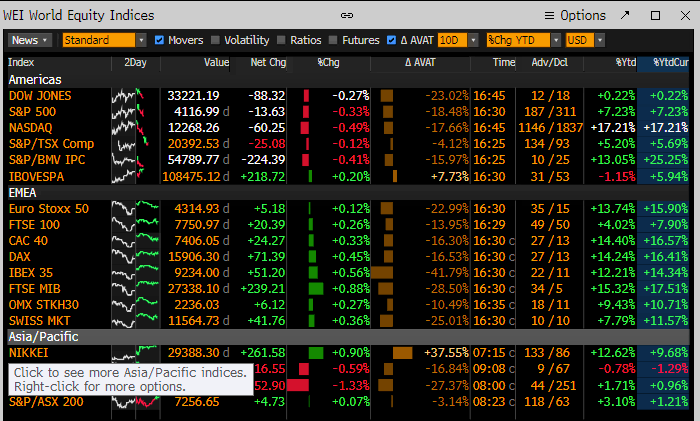Click the FTSE MIB green movers bar
Screen dimensions: 700x421
click(x=316, y=289)
